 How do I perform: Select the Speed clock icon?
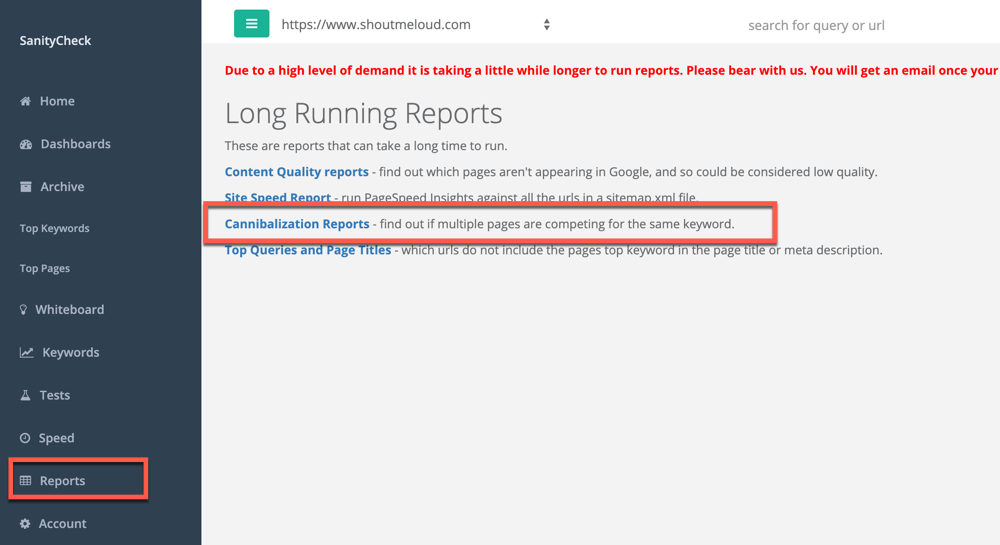[25, 438]
